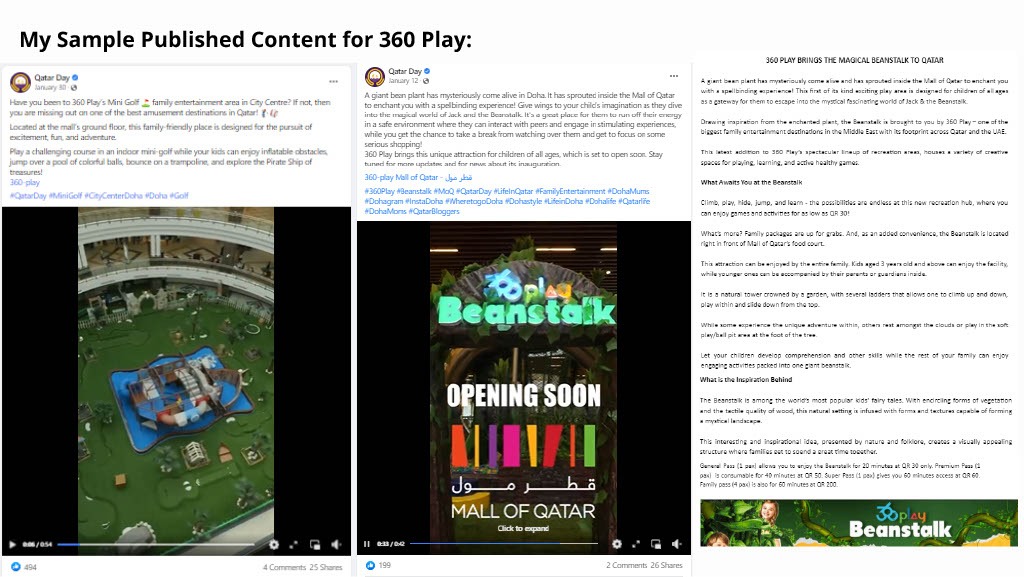Click the audience globe icon next to January 30

(x=74, y=87)
